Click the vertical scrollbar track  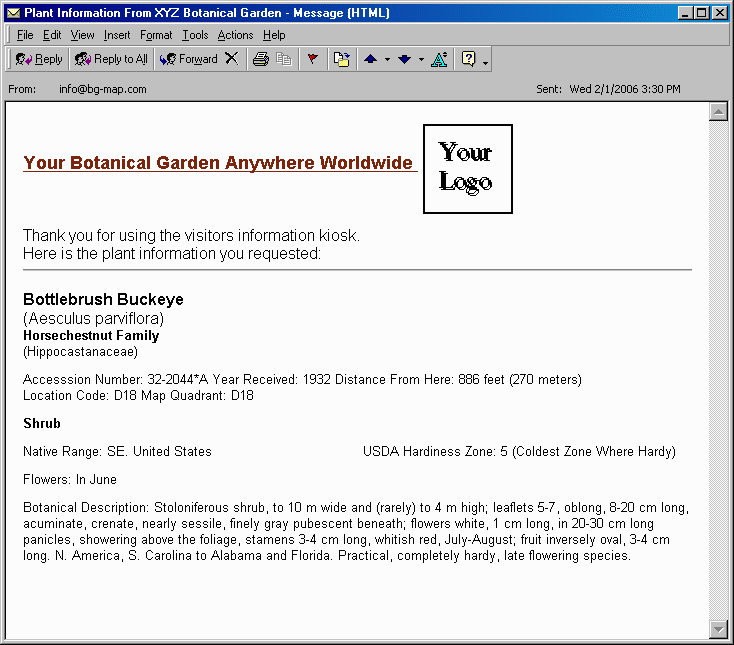point(718,370)
